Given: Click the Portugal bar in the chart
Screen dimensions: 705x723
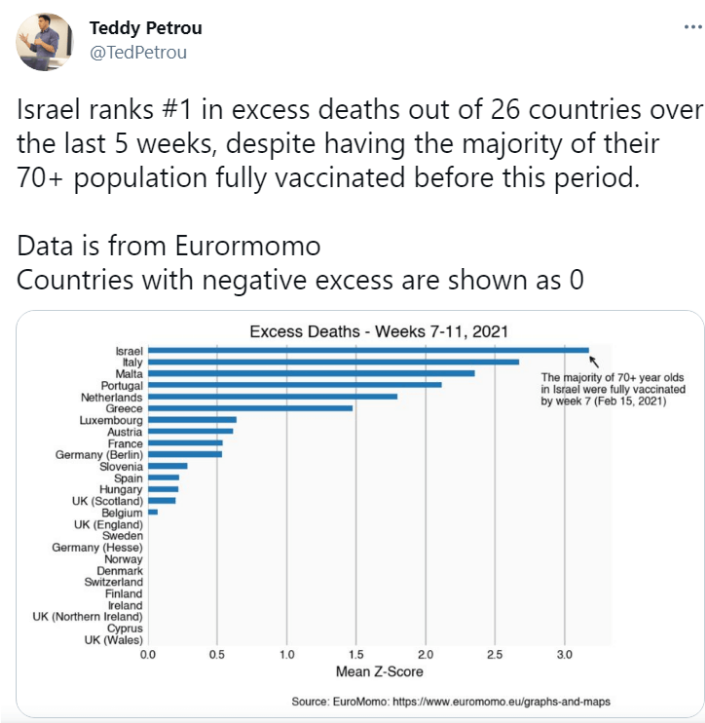Looking at the screenshot, I should pos(295,385).
